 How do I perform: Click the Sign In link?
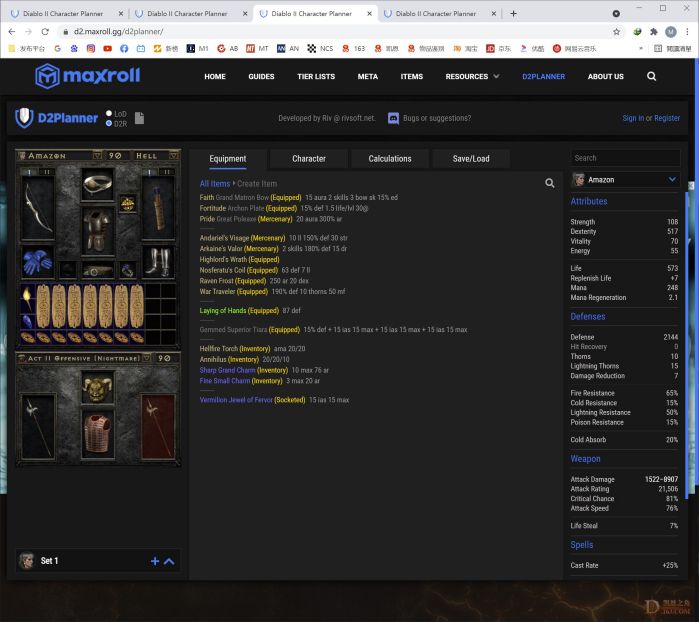click(633, 118)
